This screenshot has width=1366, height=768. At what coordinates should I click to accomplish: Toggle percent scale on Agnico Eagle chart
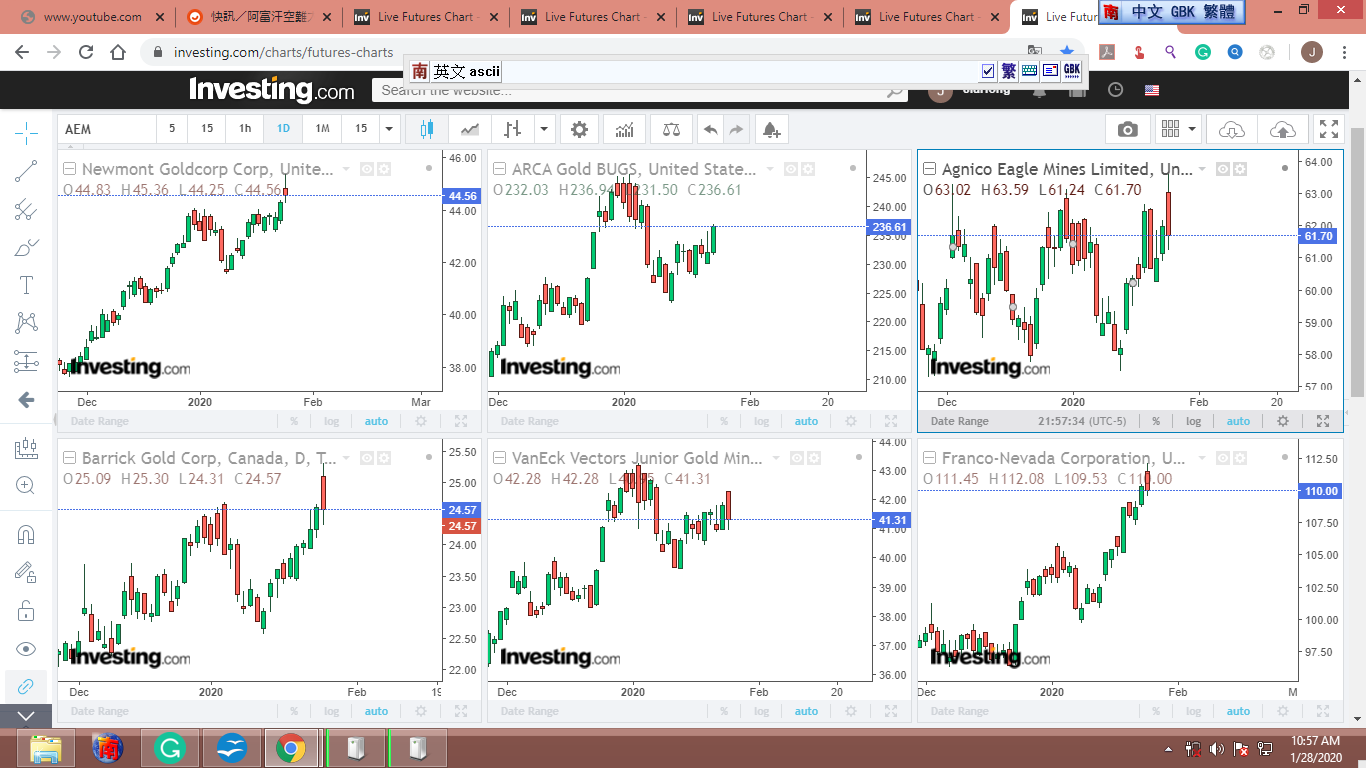point(1155,421)
